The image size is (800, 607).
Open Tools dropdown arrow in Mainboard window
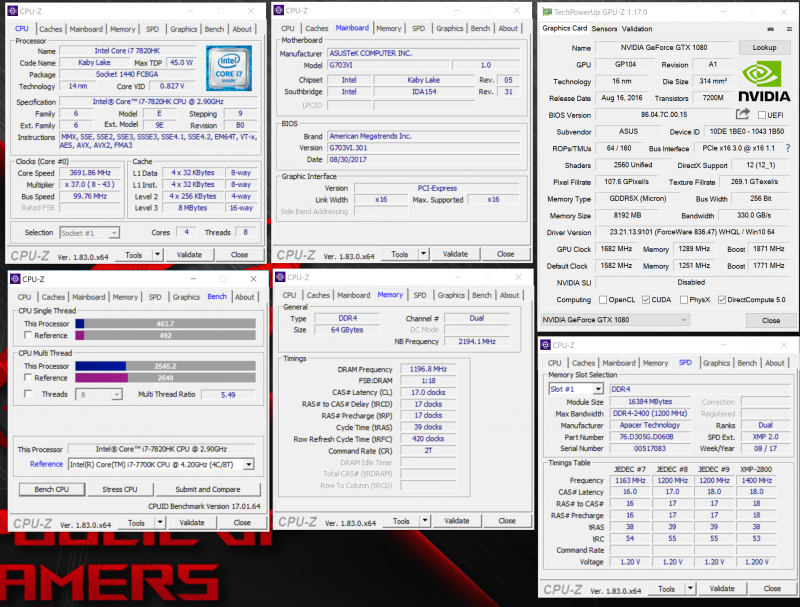coord(423,254)
